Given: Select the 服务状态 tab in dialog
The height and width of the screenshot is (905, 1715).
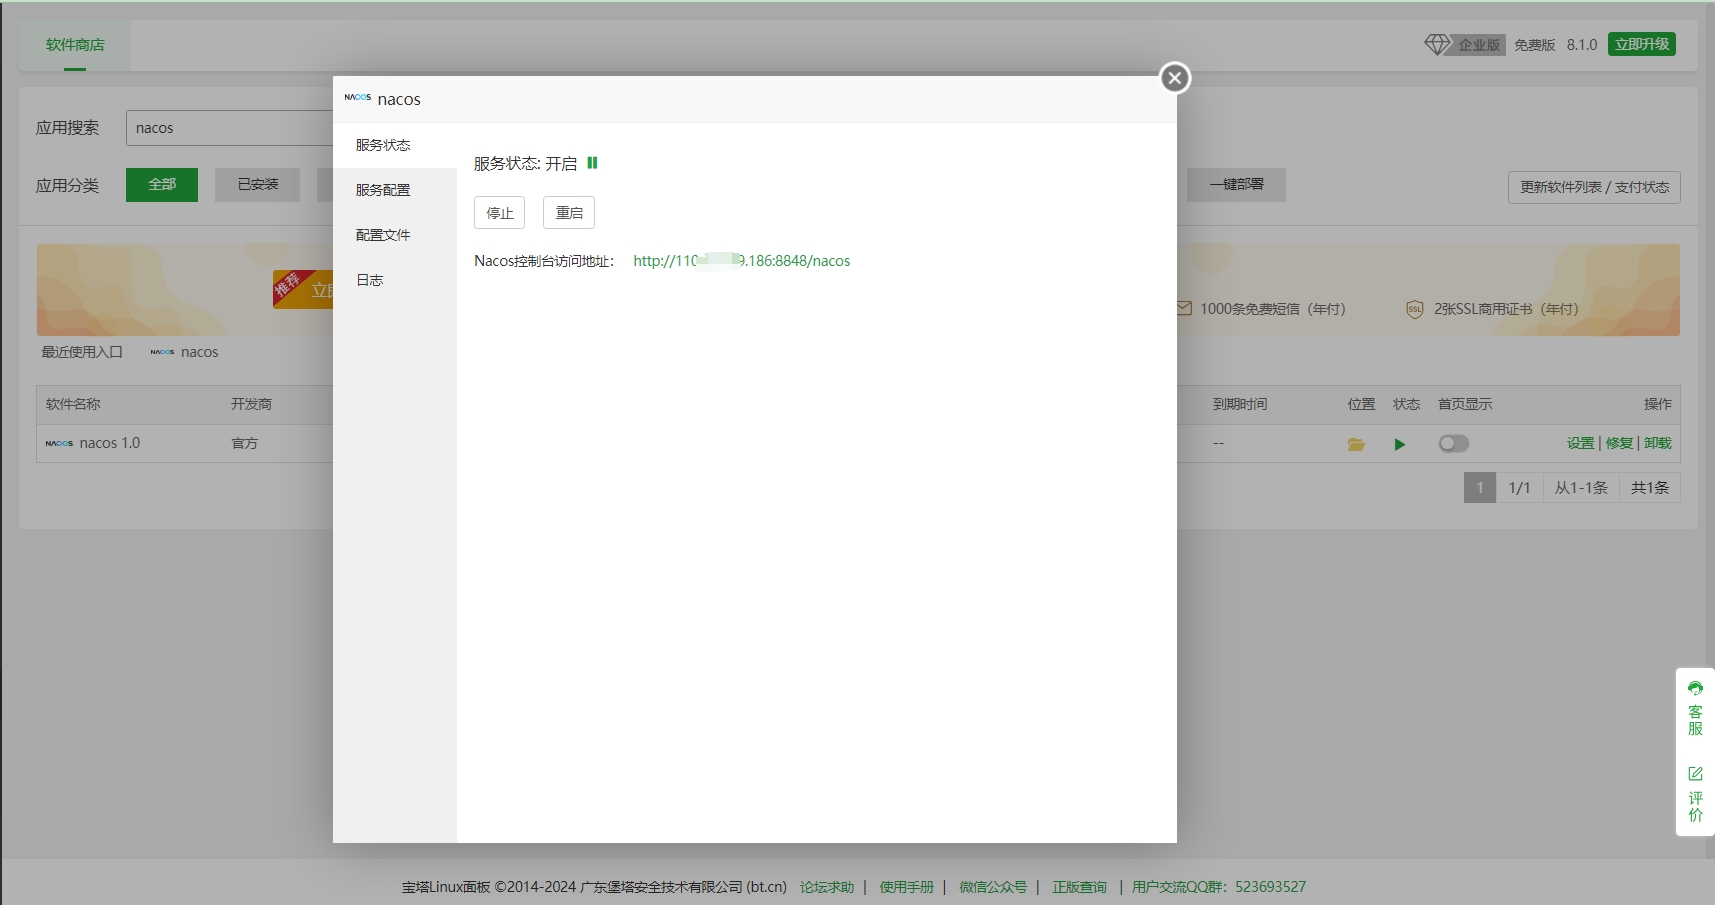Looking at the screenshot, I should (x=395, y=145).
